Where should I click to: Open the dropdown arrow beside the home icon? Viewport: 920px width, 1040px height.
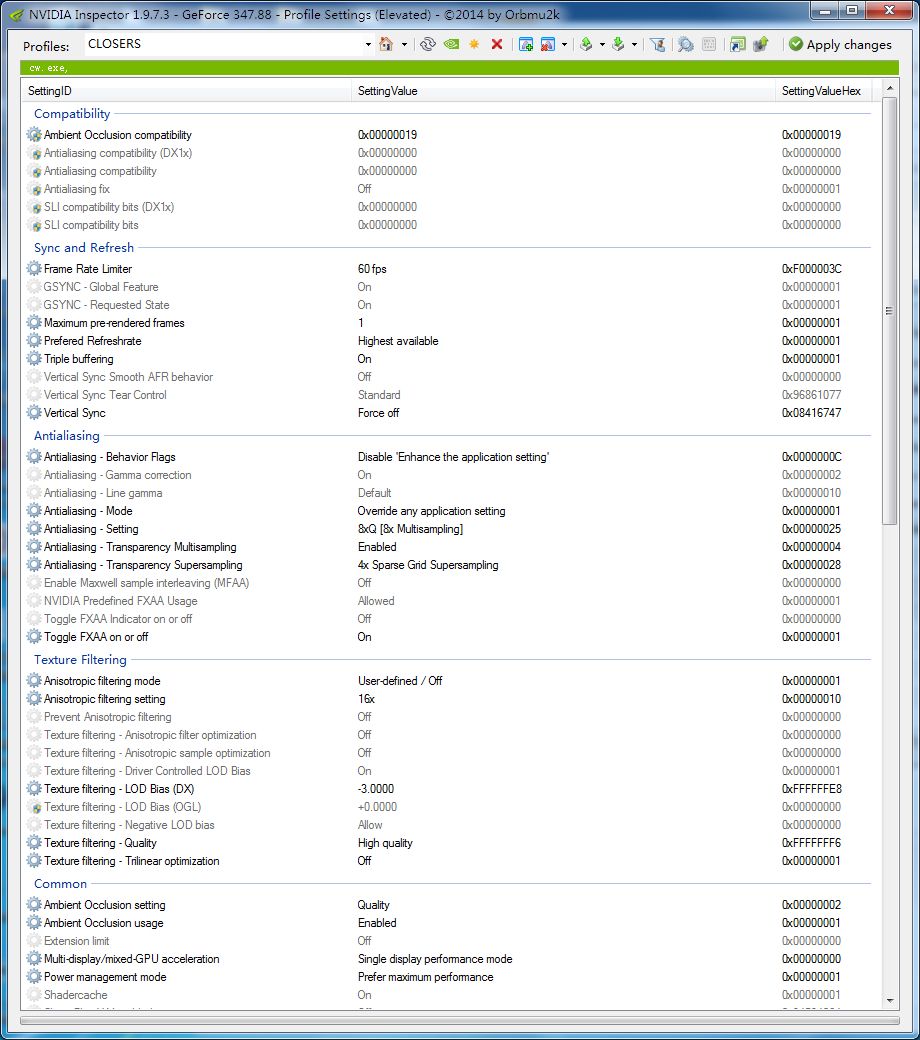(x=404, y=44)
